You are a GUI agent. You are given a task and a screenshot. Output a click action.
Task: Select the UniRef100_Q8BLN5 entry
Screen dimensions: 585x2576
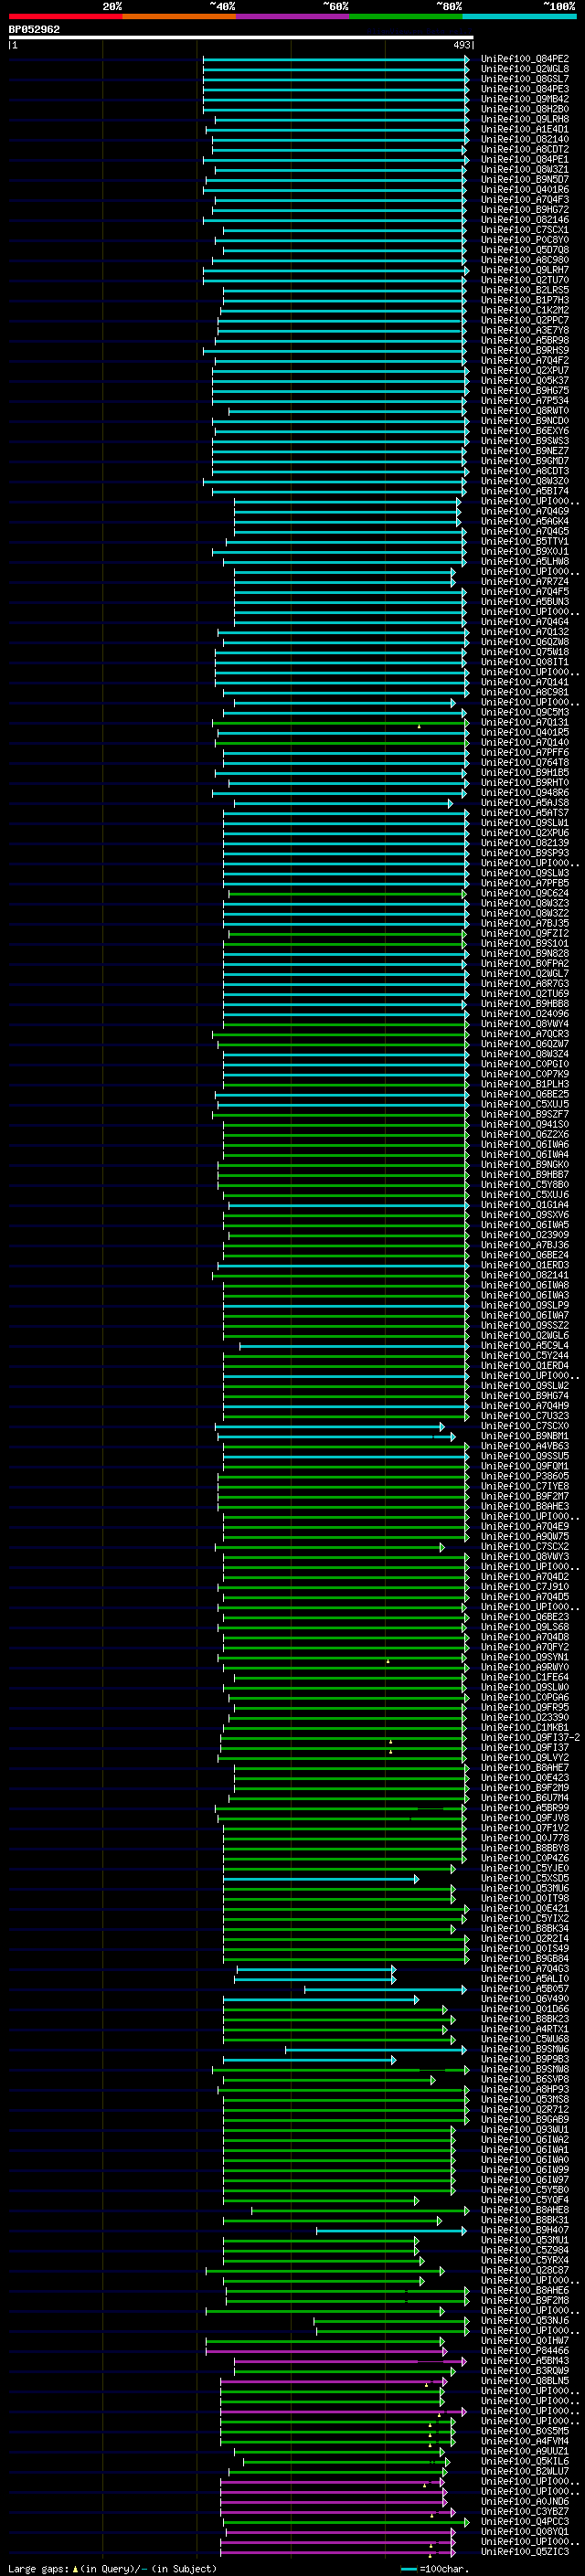click(525, 2381)
